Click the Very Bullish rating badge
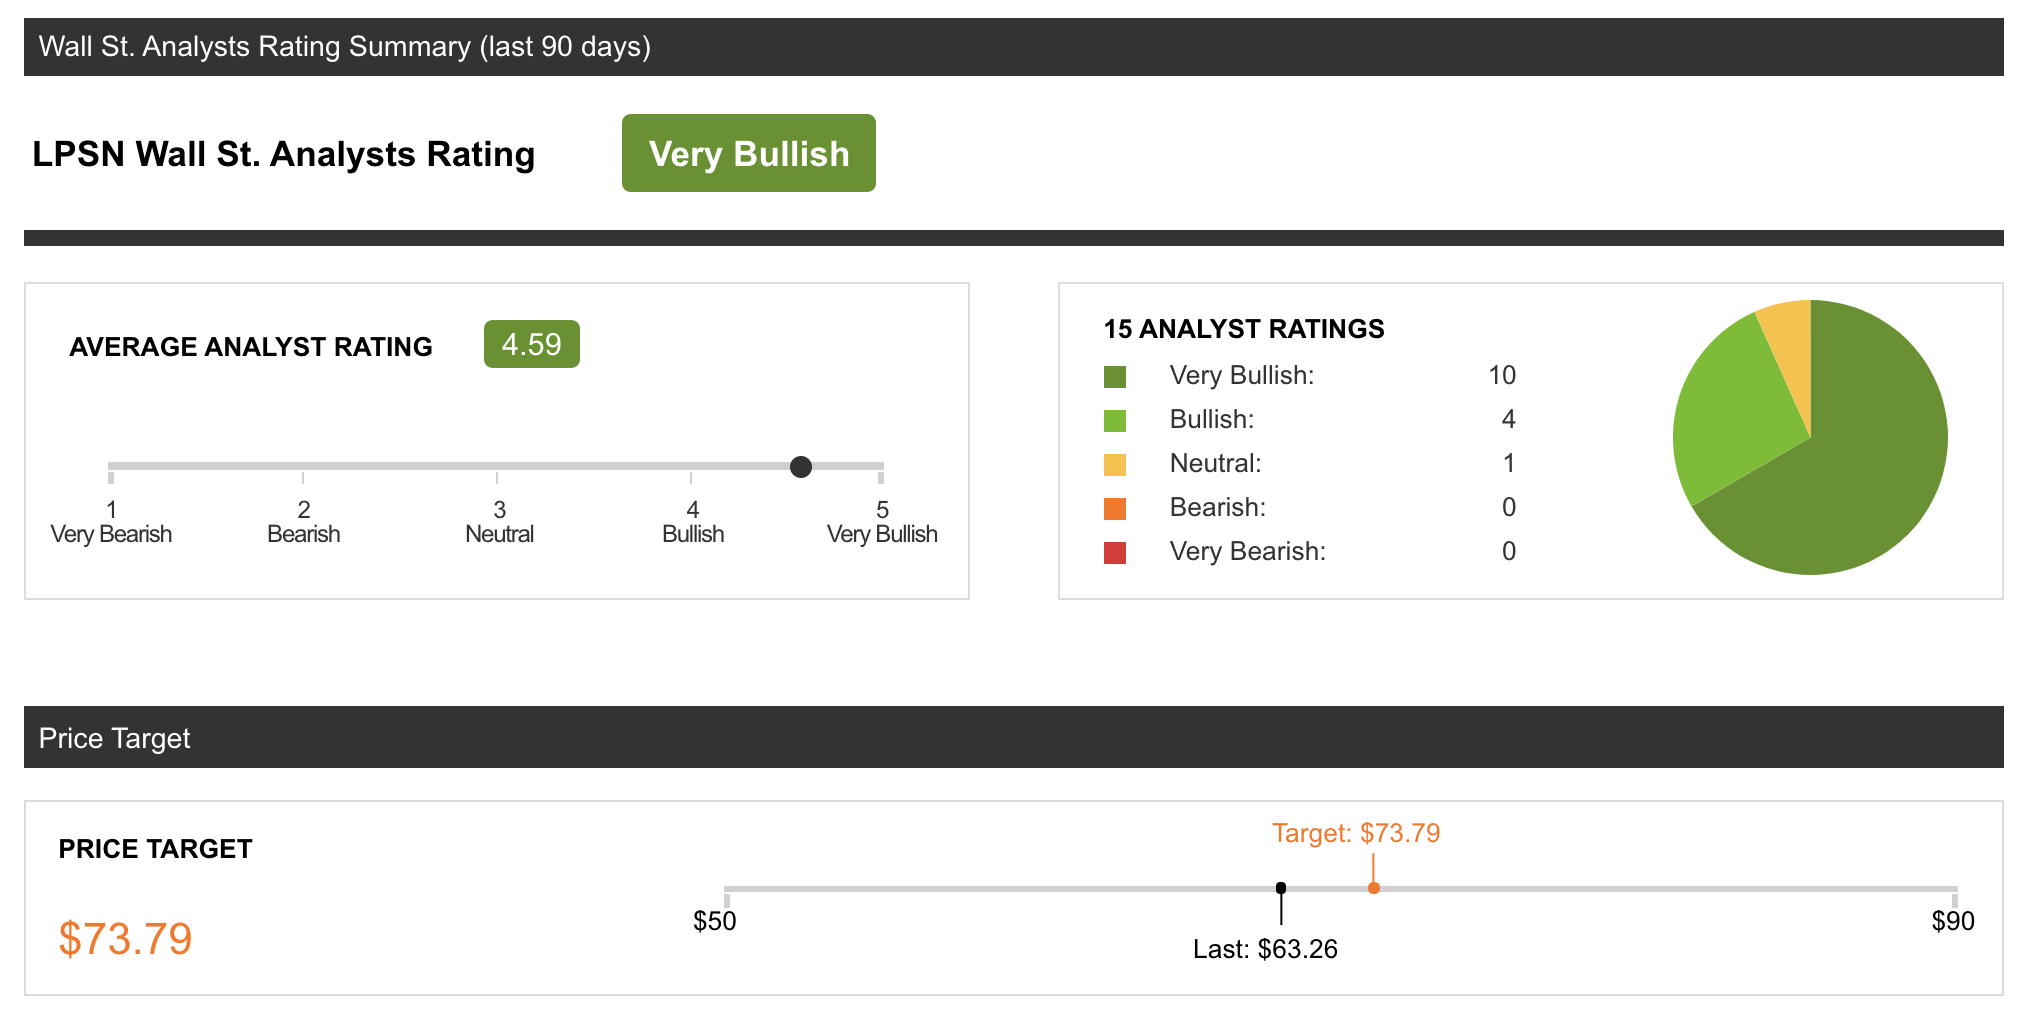 tap(748, 153)
